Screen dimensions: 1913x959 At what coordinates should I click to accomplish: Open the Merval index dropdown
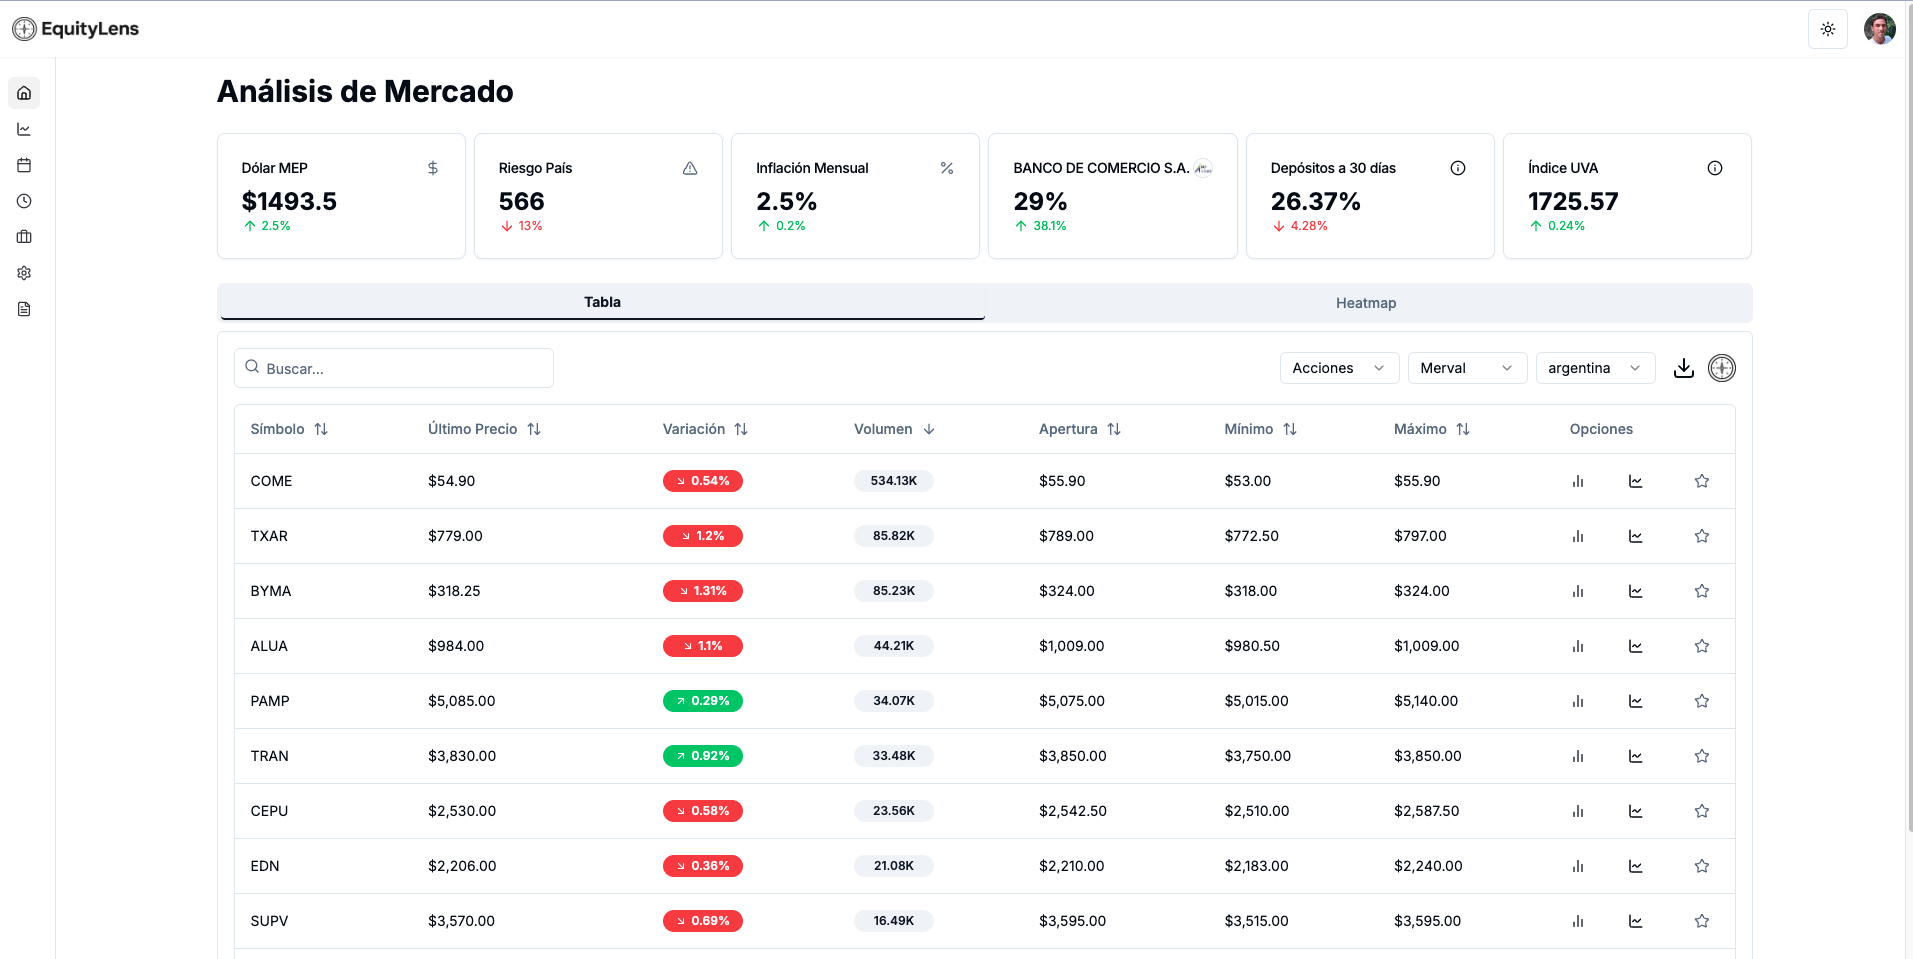point(1466,368)
